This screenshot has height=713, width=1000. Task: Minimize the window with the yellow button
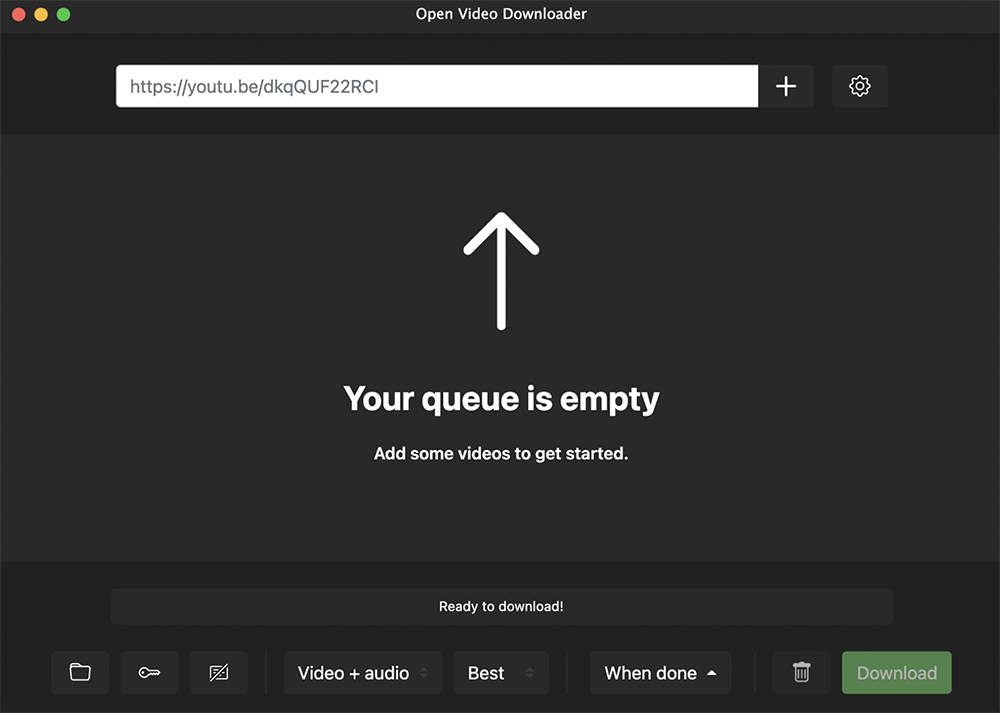41,14
